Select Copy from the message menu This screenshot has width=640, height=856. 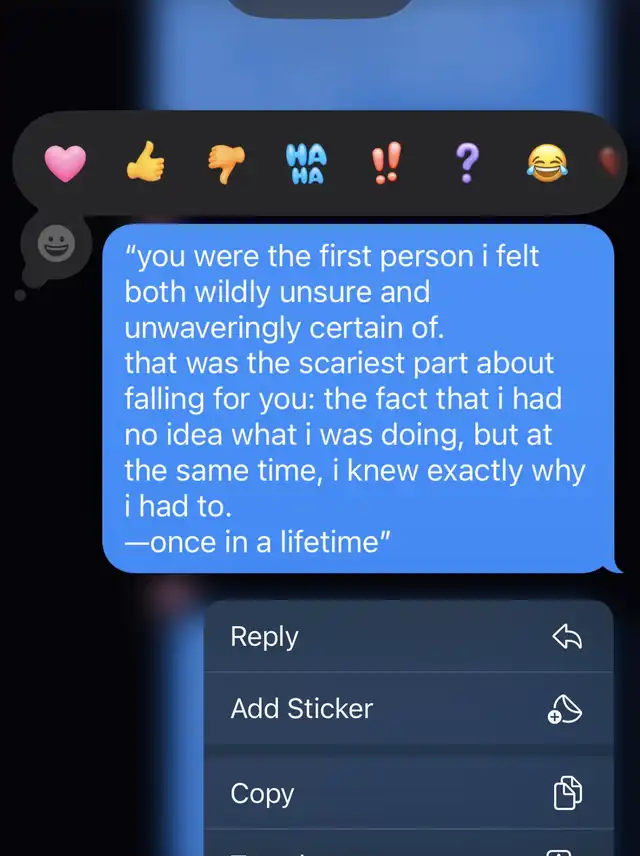pos(408,793)
